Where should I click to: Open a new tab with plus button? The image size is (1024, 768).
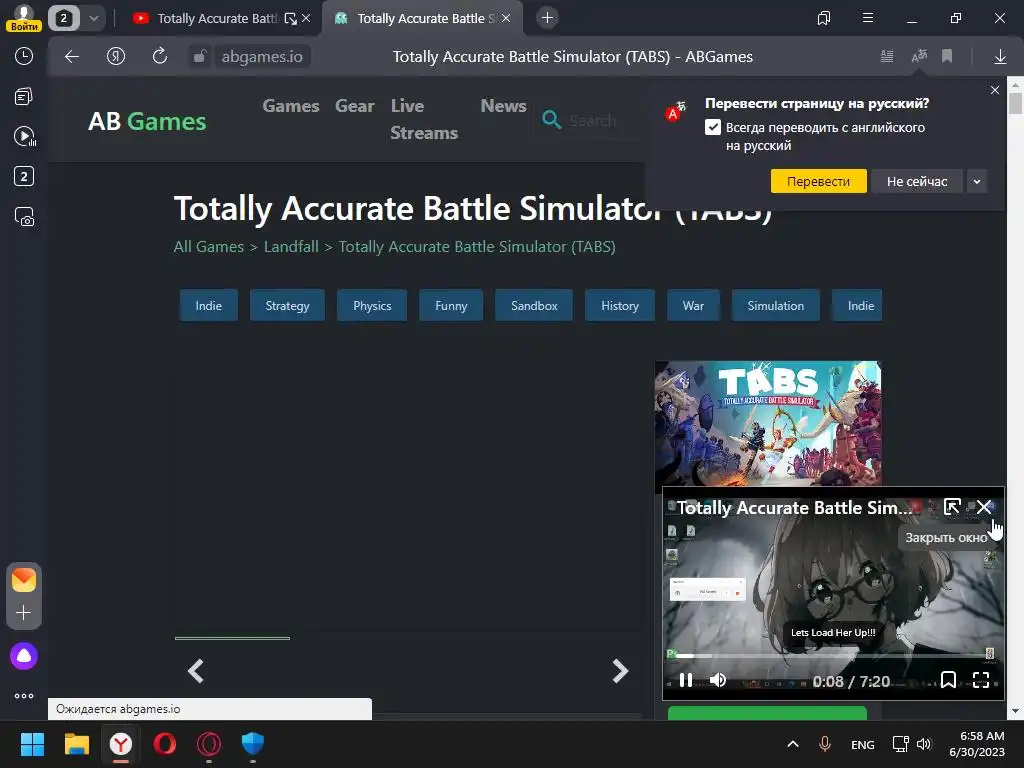tap(547, 18)
